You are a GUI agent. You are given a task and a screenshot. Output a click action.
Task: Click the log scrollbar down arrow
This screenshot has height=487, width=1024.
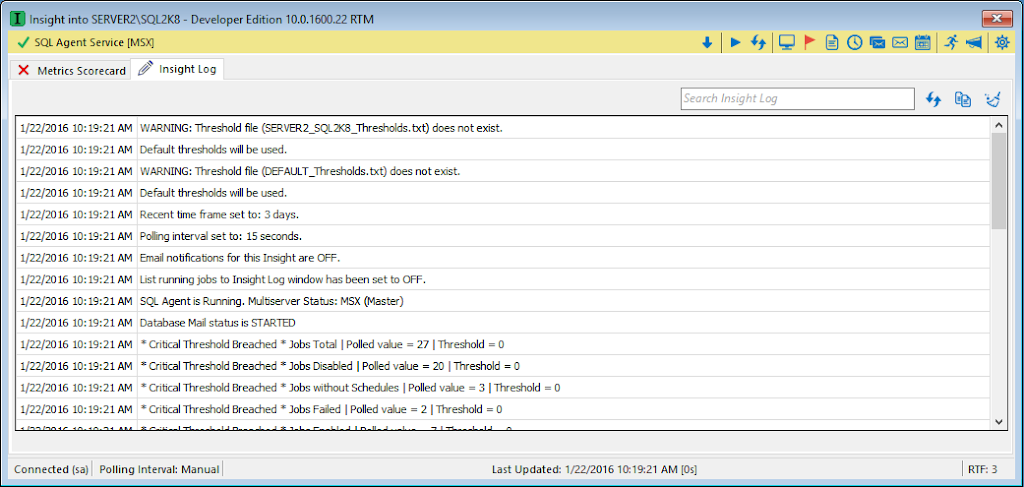999,422
